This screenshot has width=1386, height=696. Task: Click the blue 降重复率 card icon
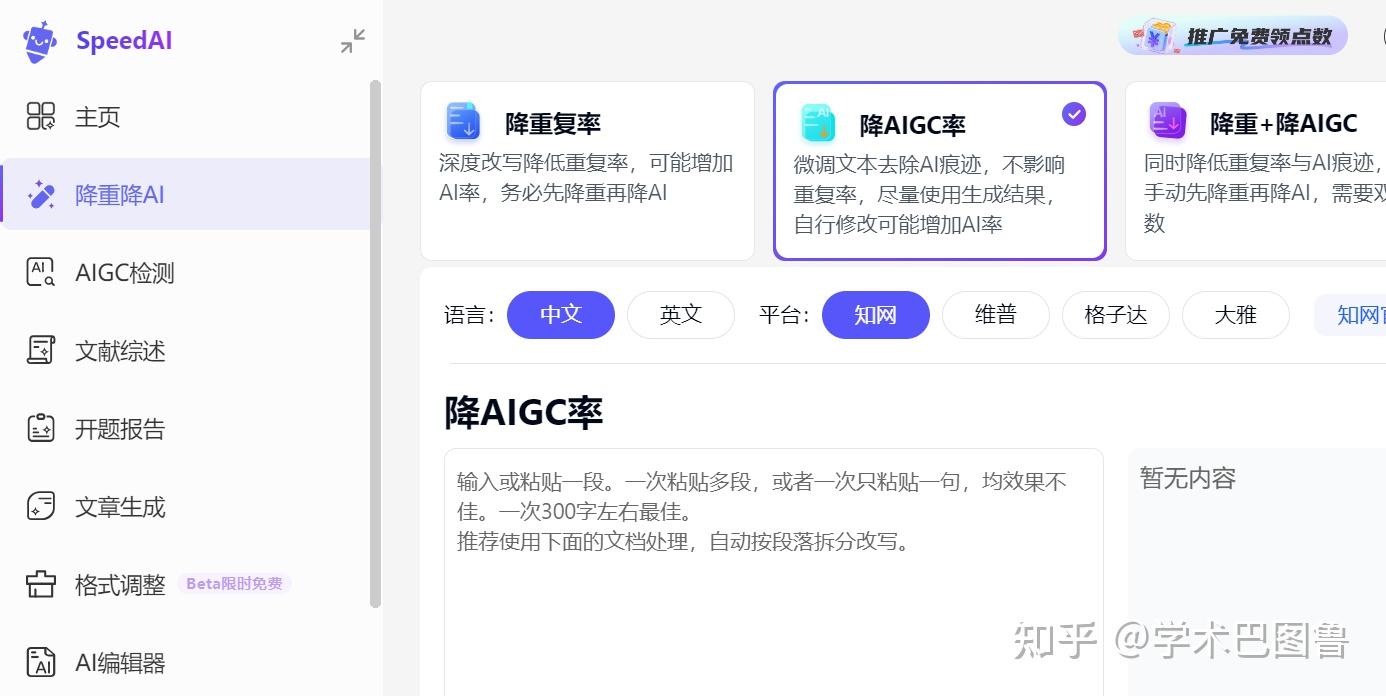(463, 121)
